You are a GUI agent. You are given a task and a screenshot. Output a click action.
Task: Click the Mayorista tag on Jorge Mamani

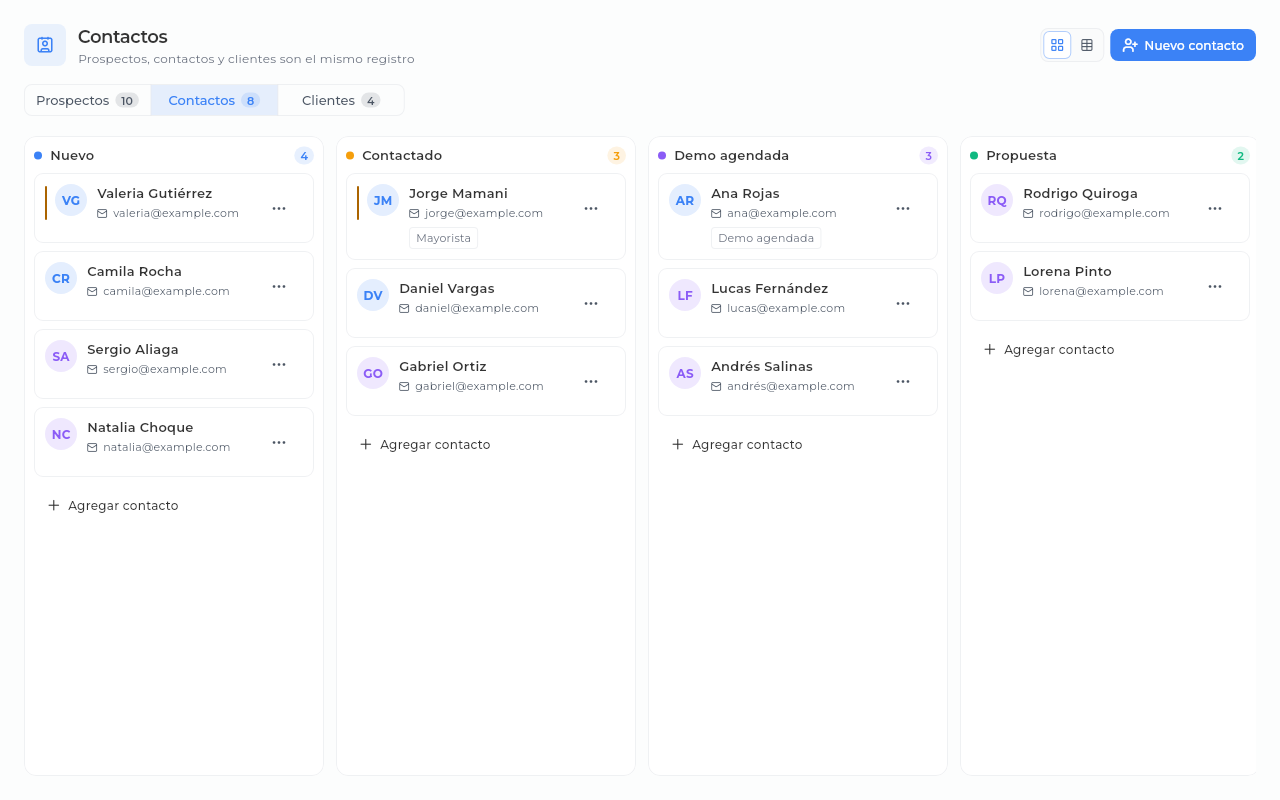[443, 238]
